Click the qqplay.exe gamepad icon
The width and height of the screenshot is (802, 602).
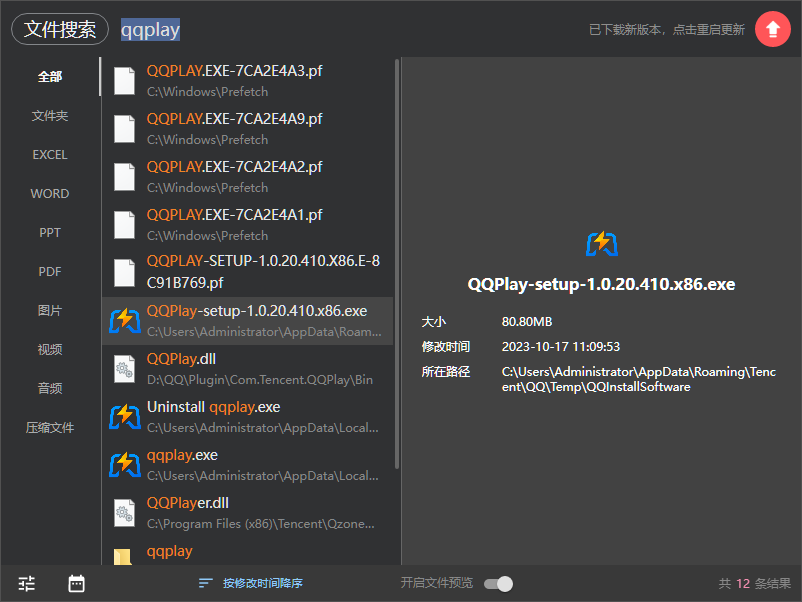[x=124, y=465]
